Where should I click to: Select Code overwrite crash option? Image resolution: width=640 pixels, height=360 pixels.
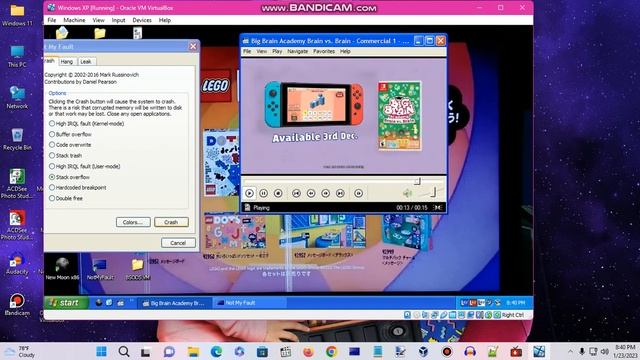[x=70, y=145]
